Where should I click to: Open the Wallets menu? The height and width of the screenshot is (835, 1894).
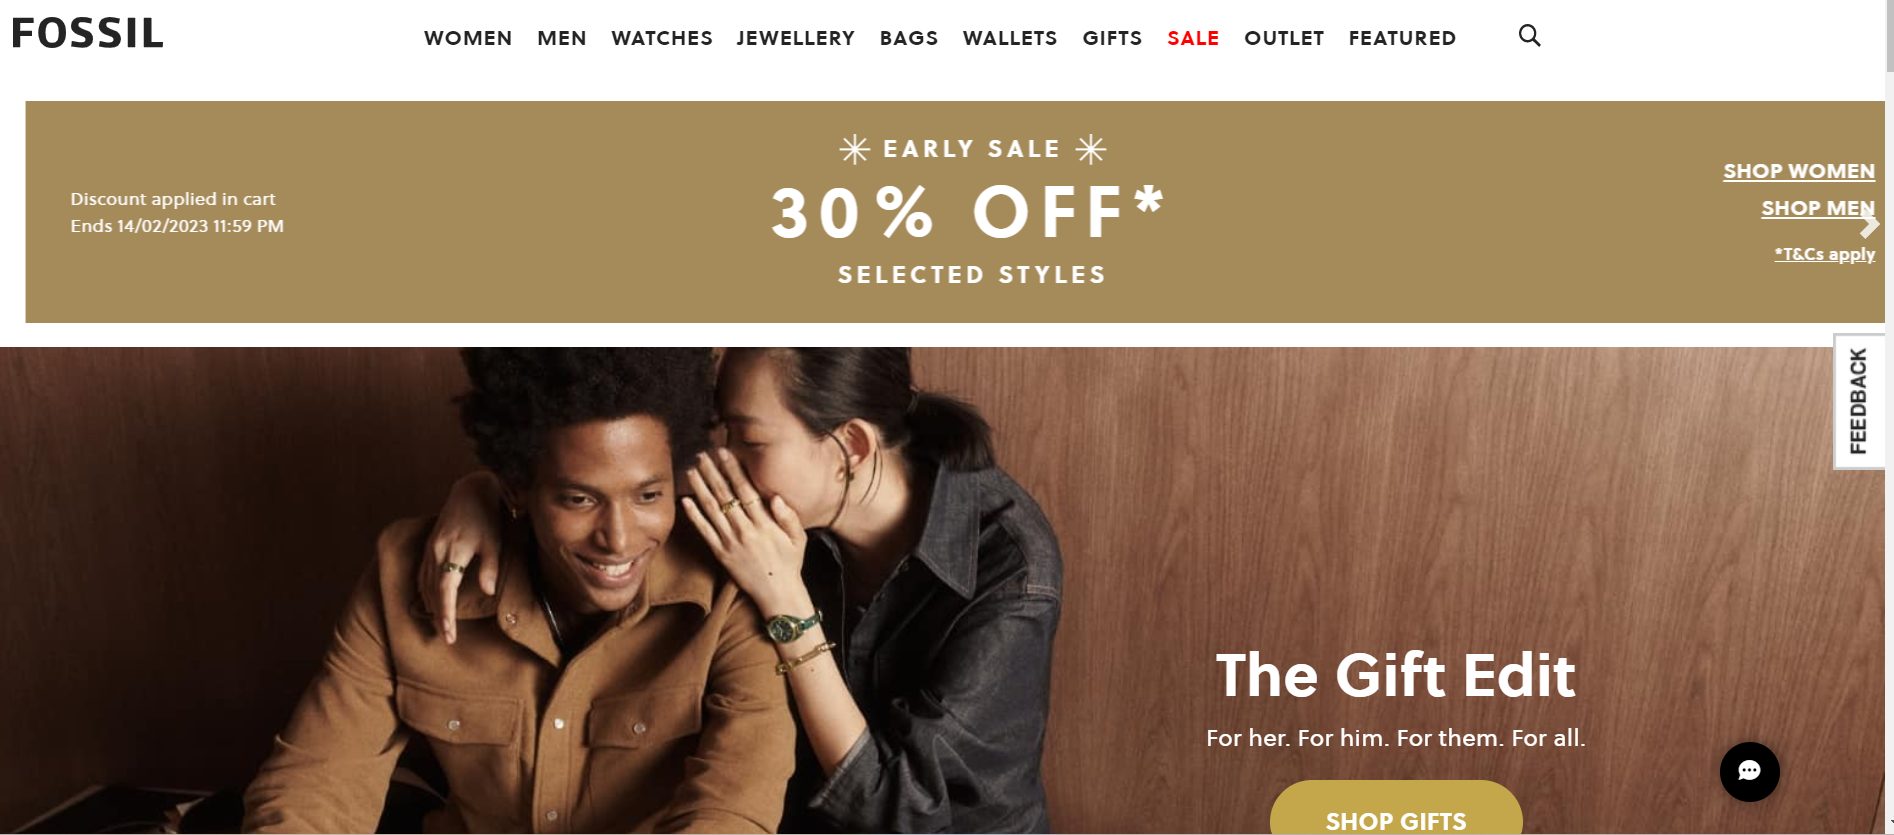click(x=1010, y=38)
